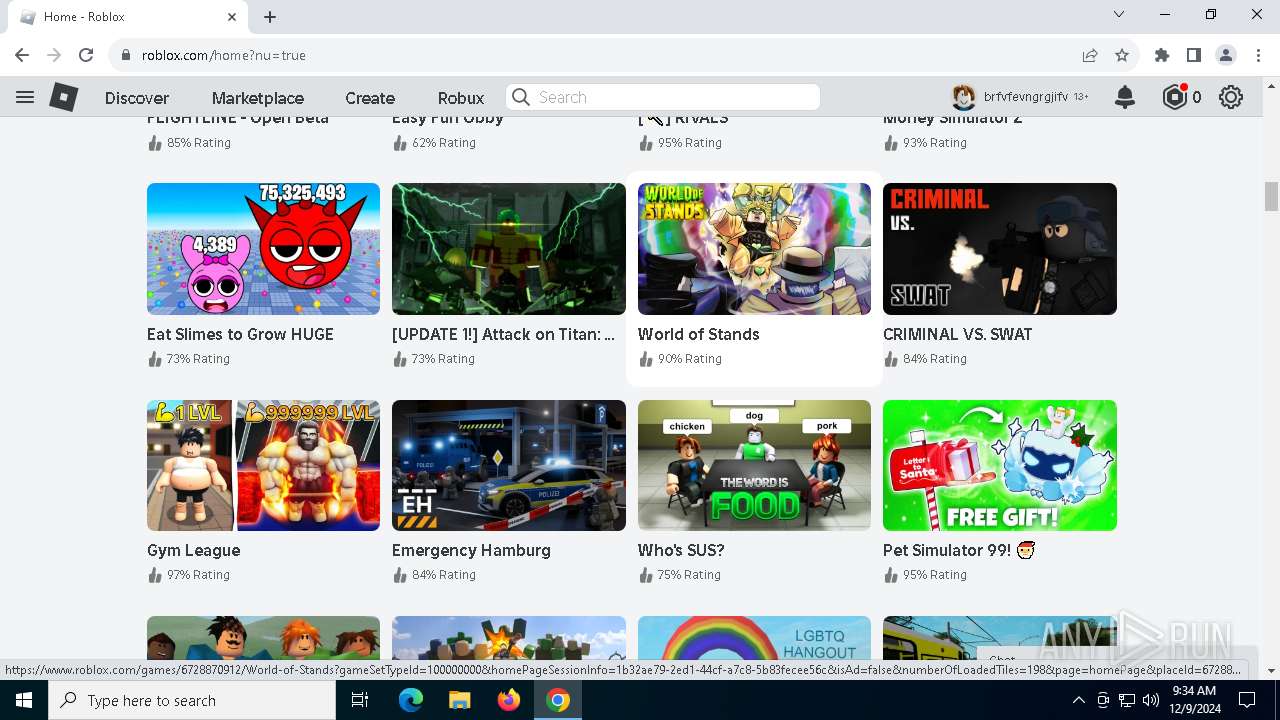Launch Firefox from the taskbar
The image size is (1280, 720).
[x=509, y=700]
